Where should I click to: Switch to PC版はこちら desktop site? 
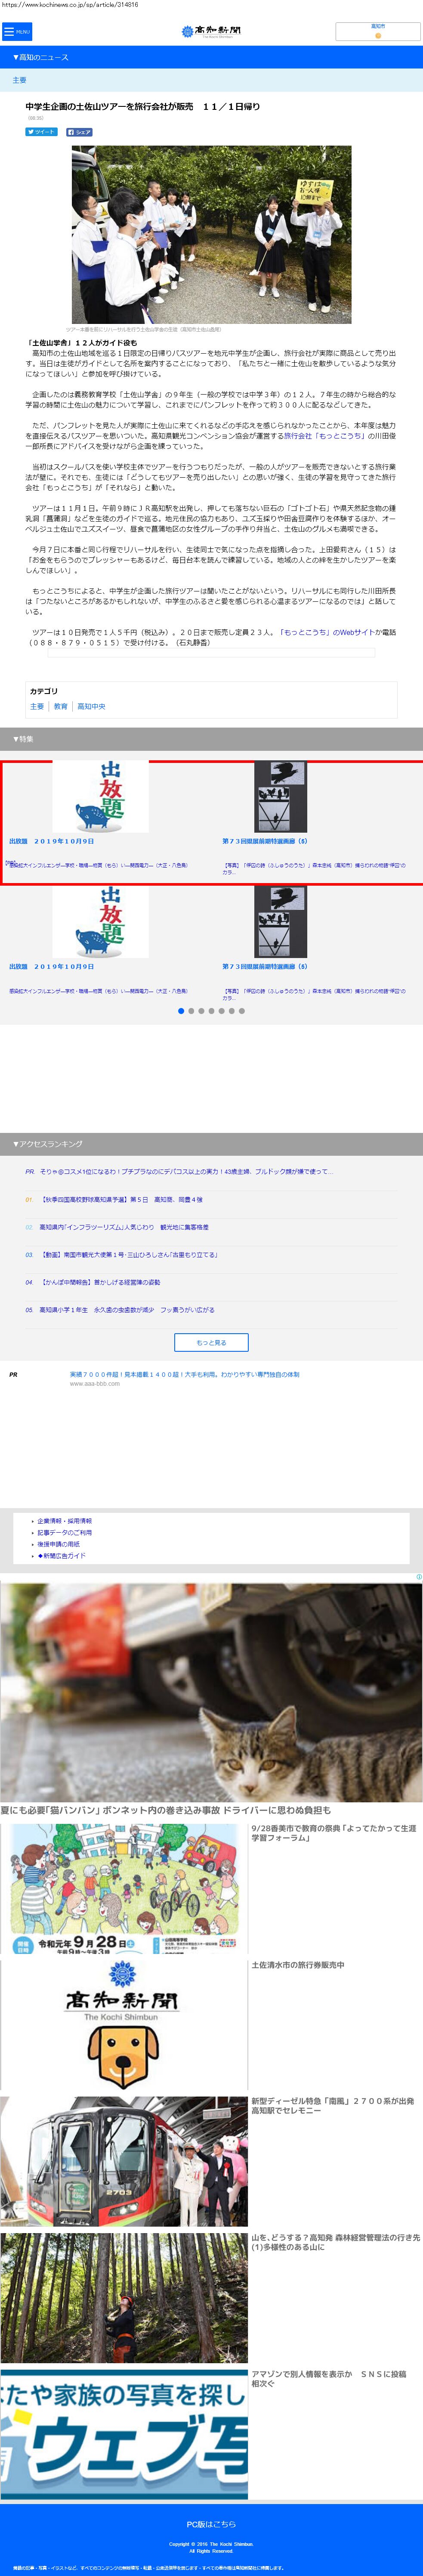coord(211,2524)
